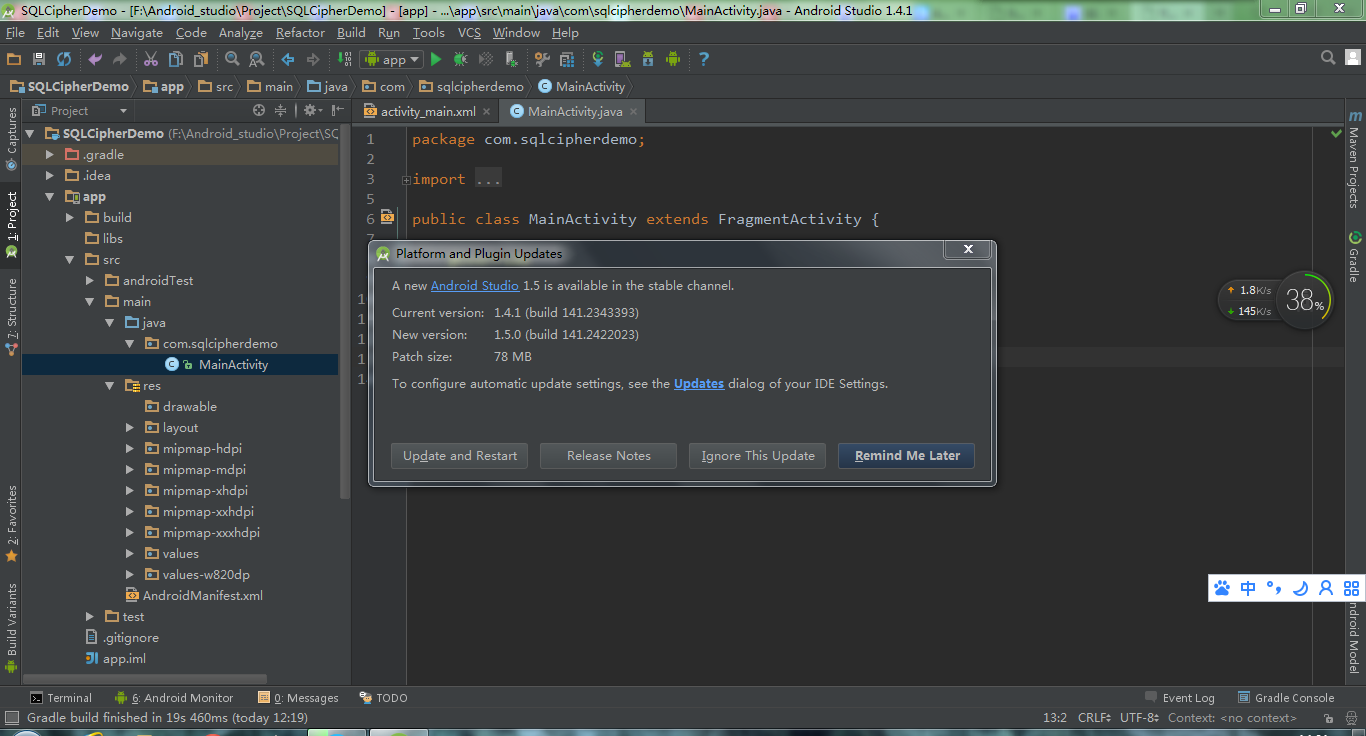Expand the values folder arrow

(130, 553)
